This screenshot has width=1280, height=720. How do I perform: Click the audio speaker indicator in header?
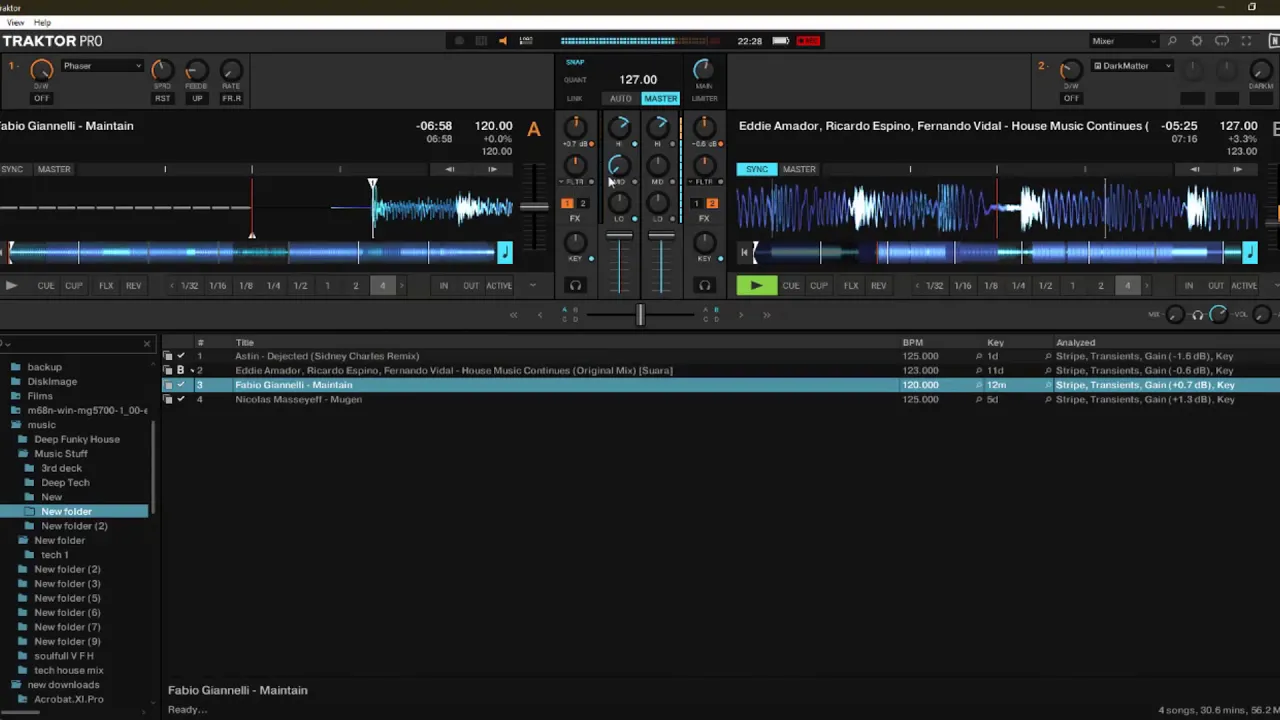[502, 41]
